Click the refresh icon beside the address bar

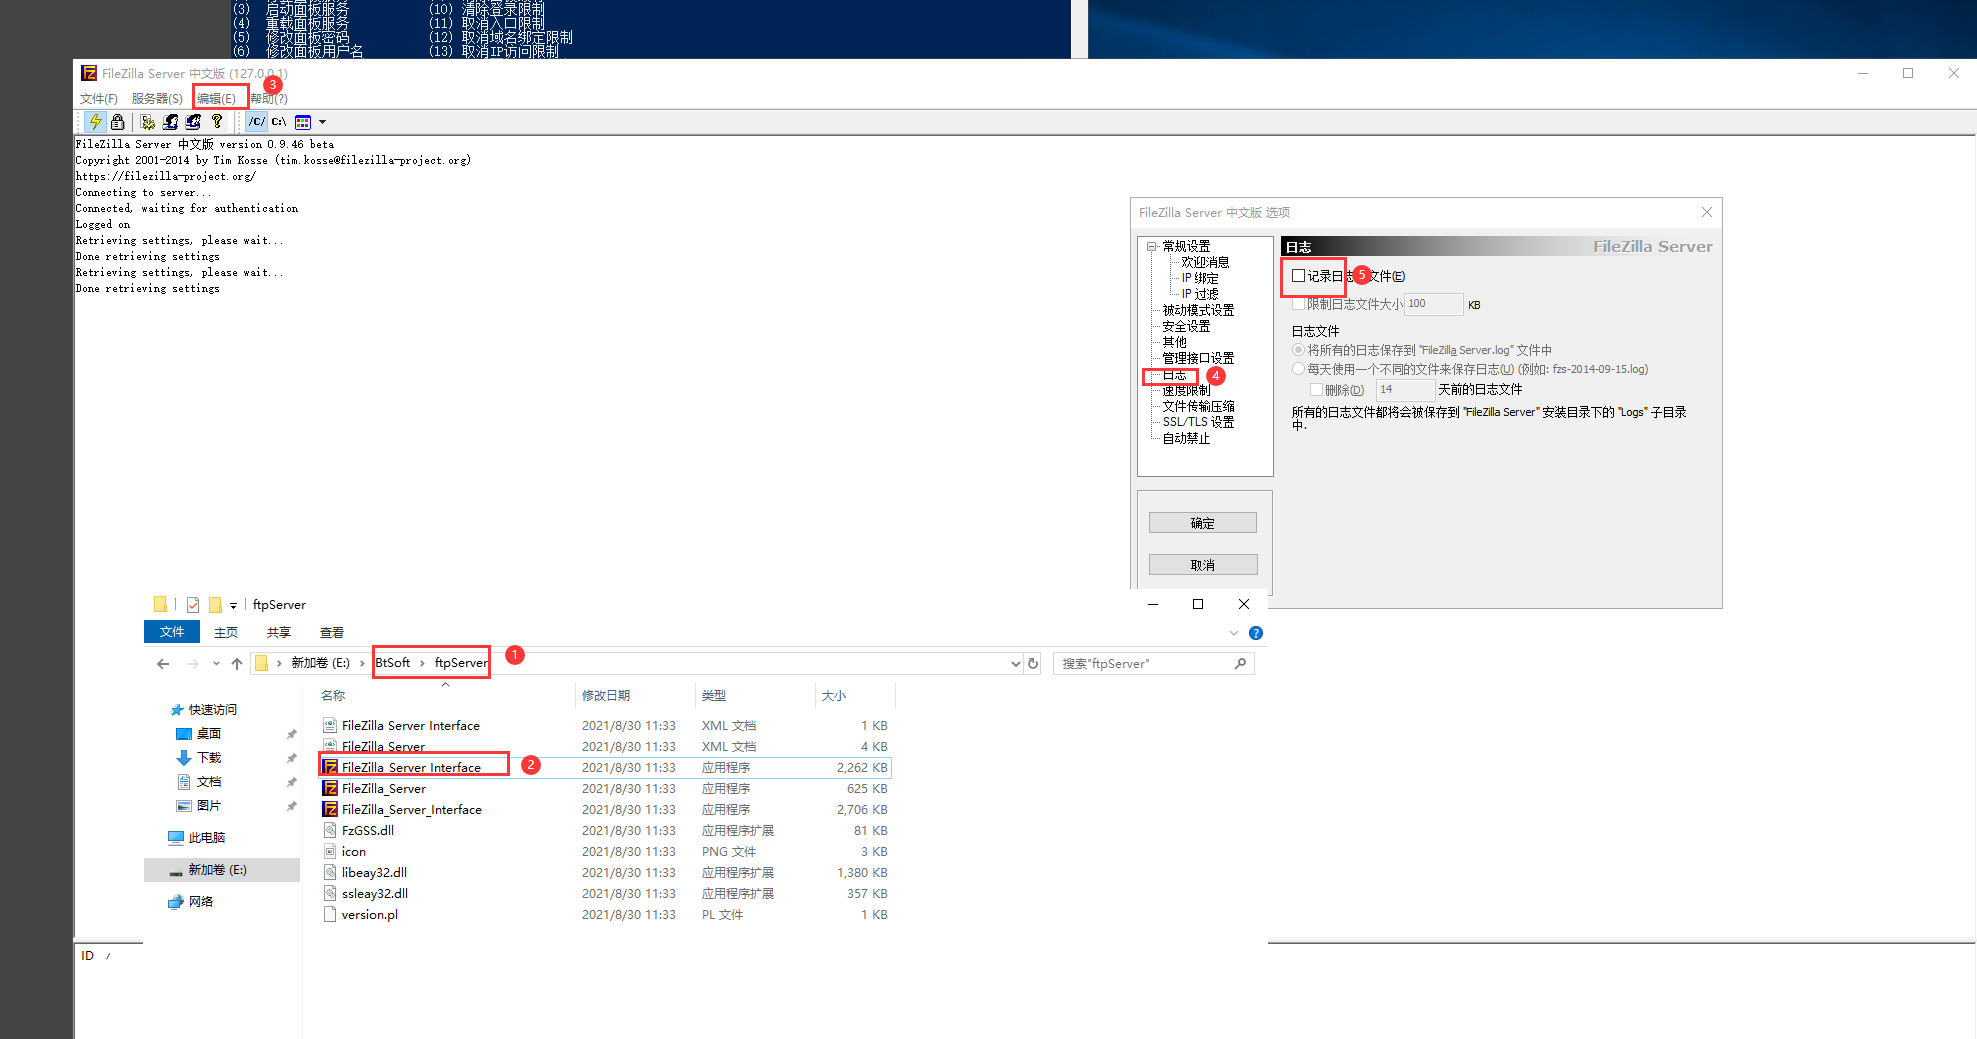click(x=1033, y=663)
